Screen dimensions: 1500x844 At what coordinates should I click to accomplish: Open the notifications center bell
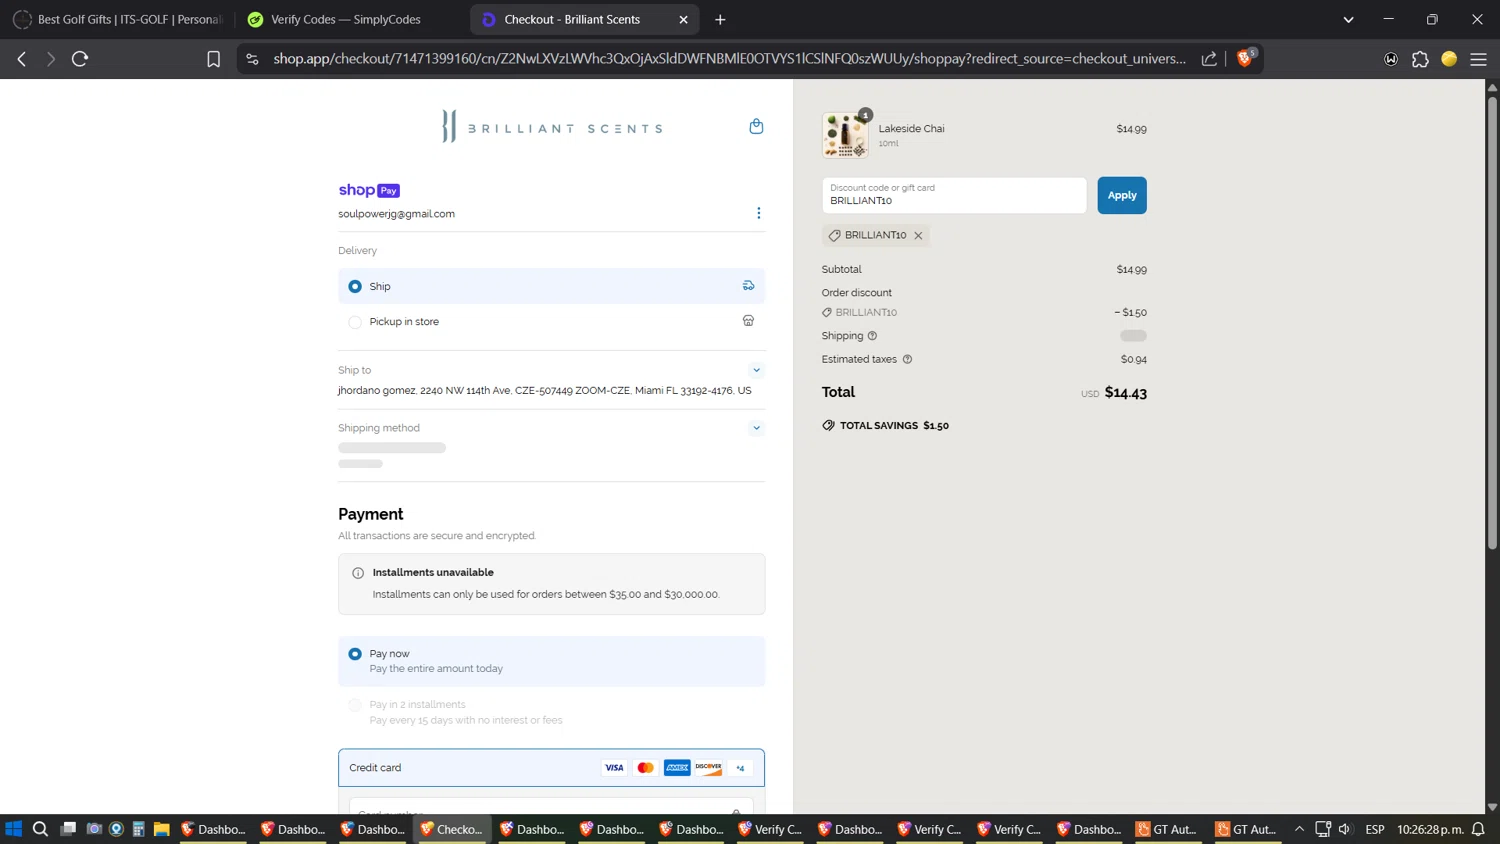point(1478,829)
